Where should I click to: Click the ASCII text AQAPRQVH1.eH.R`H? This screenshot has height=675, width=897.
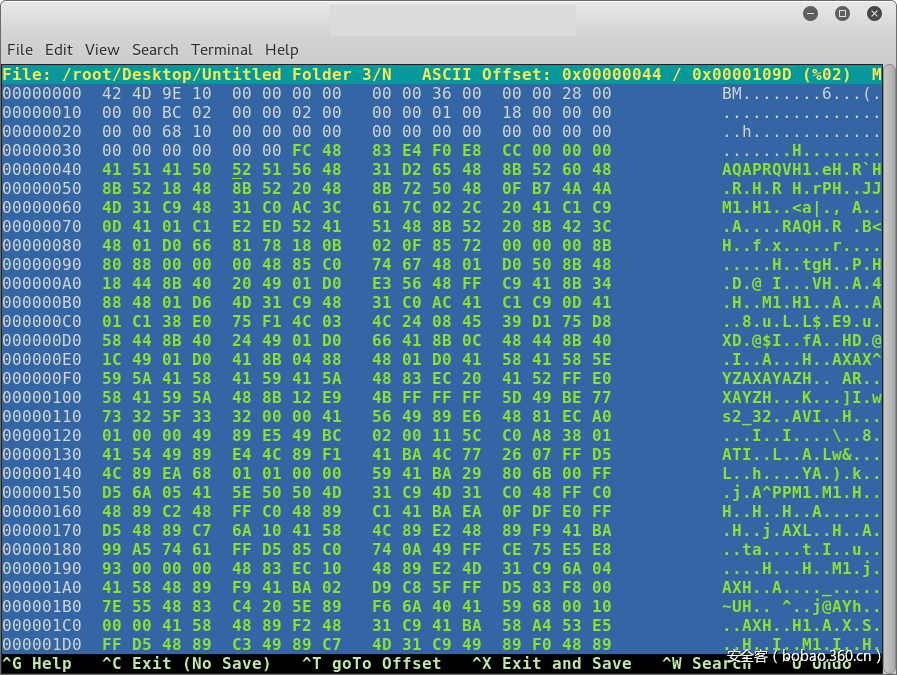click(x=802, y=169)
